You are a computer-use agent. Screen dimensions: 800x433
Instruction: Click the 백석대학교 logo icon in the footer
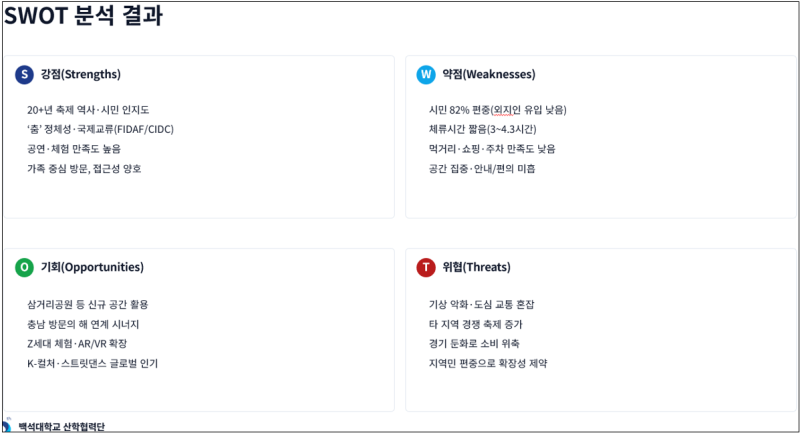click(8, 426)
